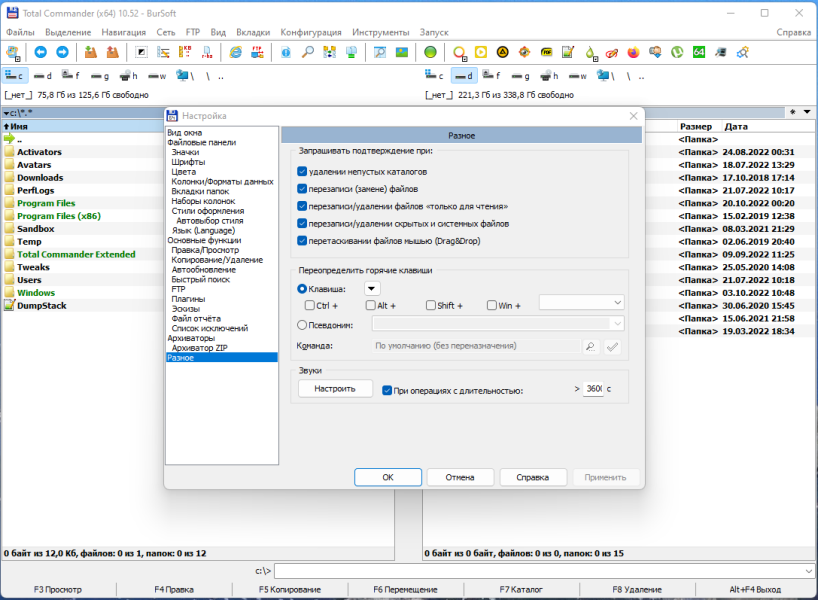This screenshot has width=818, height=600.
Task: Open the key selection combo box
Action: point(582,303)
